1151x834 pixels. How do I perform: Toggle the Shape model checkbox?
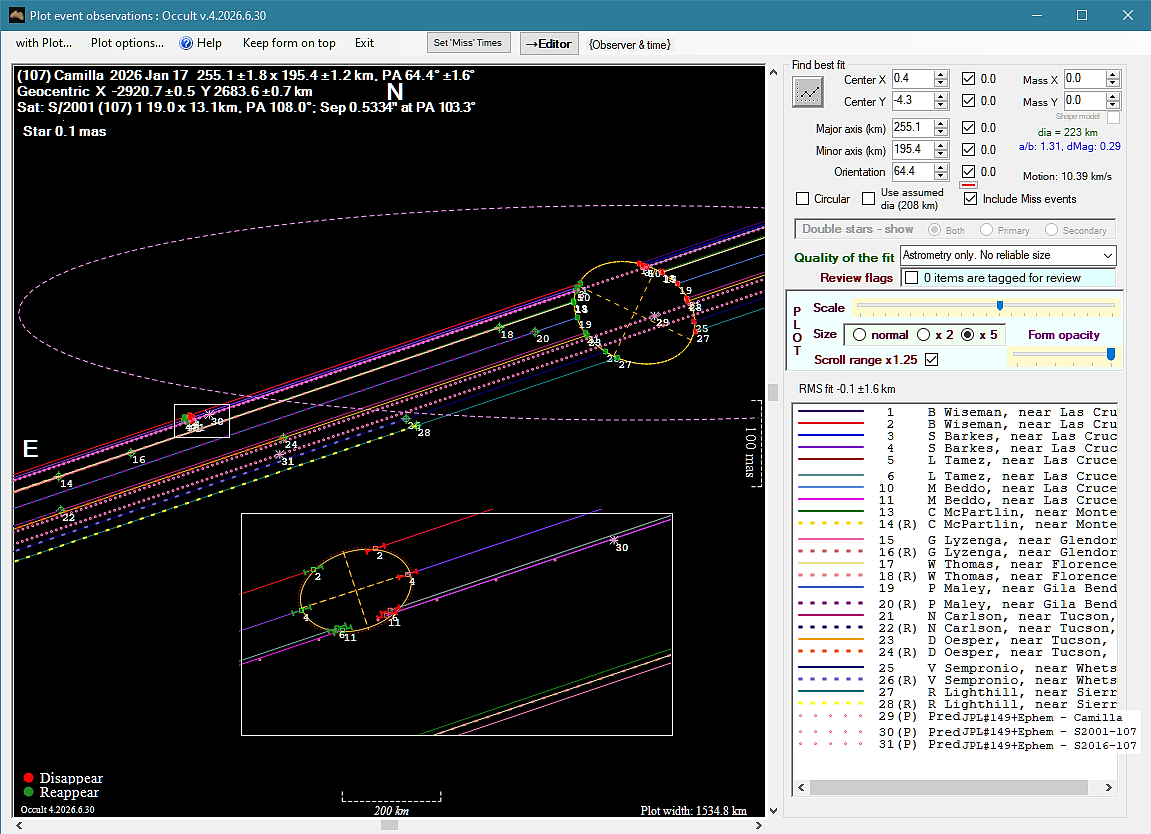(1114, 117)
